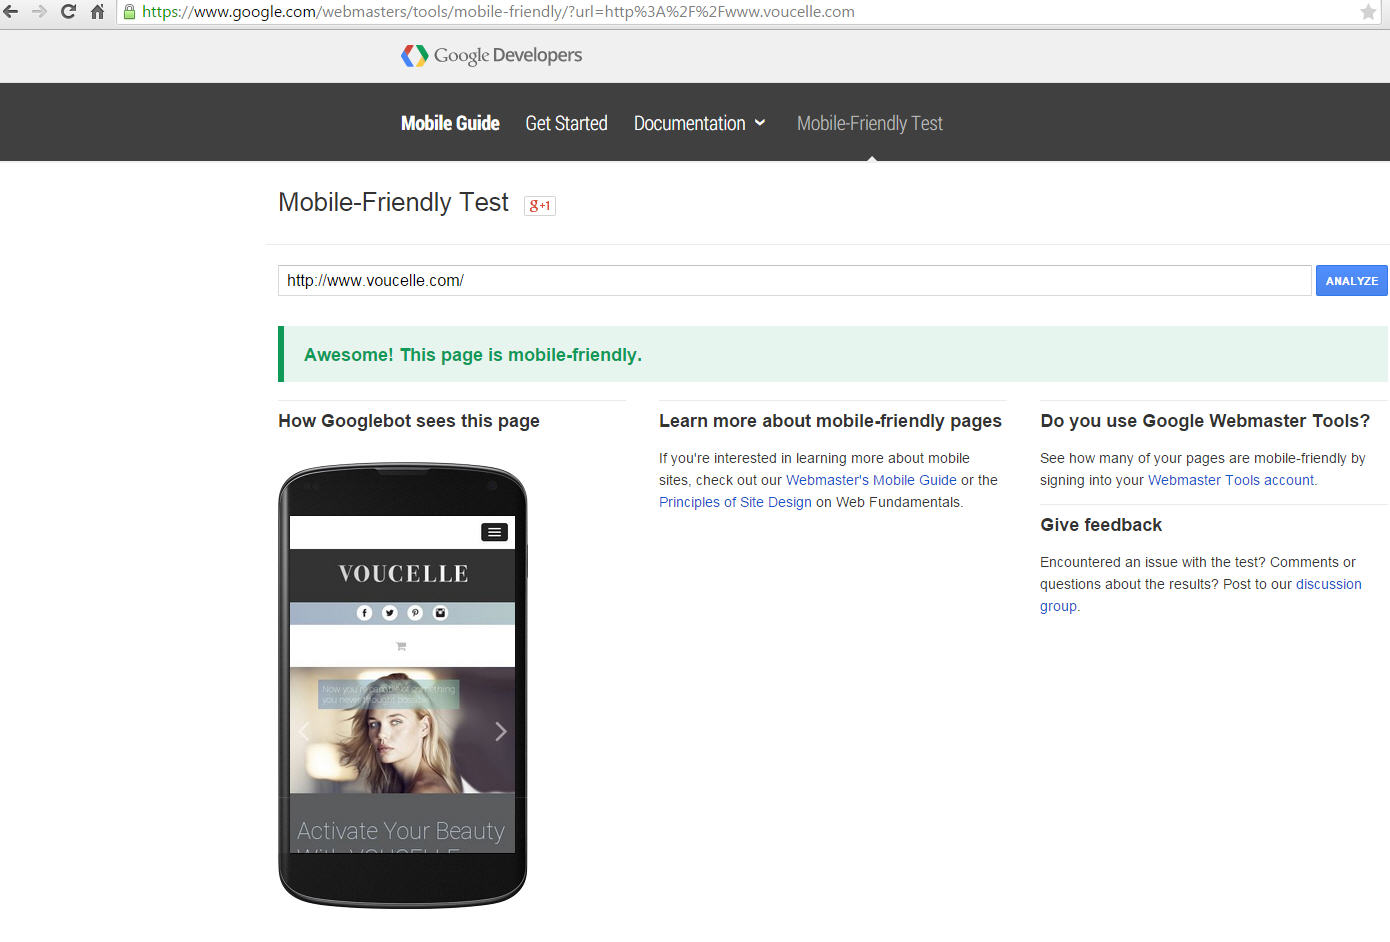This screenshot has height=942, width=1390.
Task: Click 'How Googlebot sees this page' heading
Action: pos(409,421)
